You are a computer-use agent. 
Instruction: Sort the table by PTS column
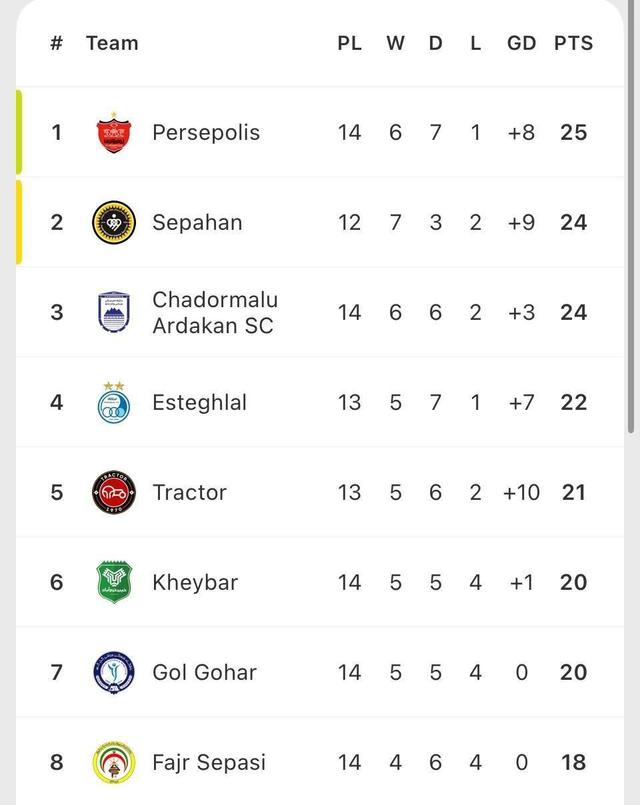tap(573, 43)
